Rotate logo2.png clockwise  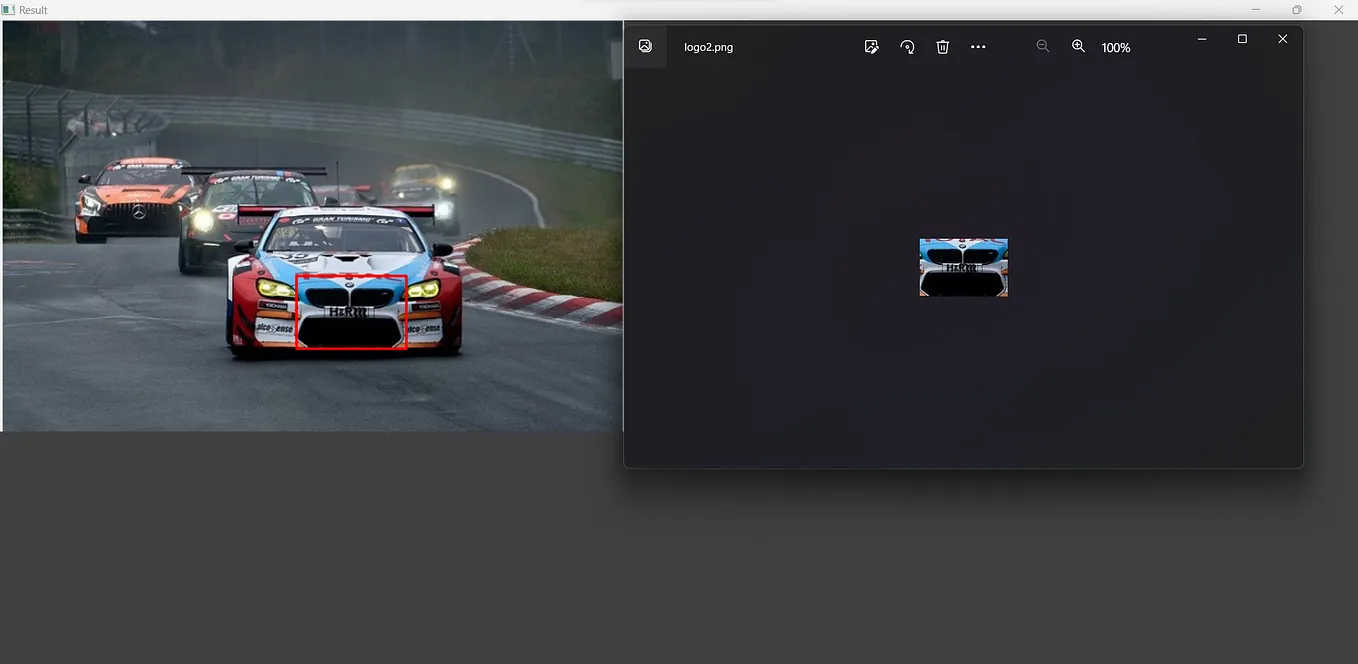coord(907,46)
